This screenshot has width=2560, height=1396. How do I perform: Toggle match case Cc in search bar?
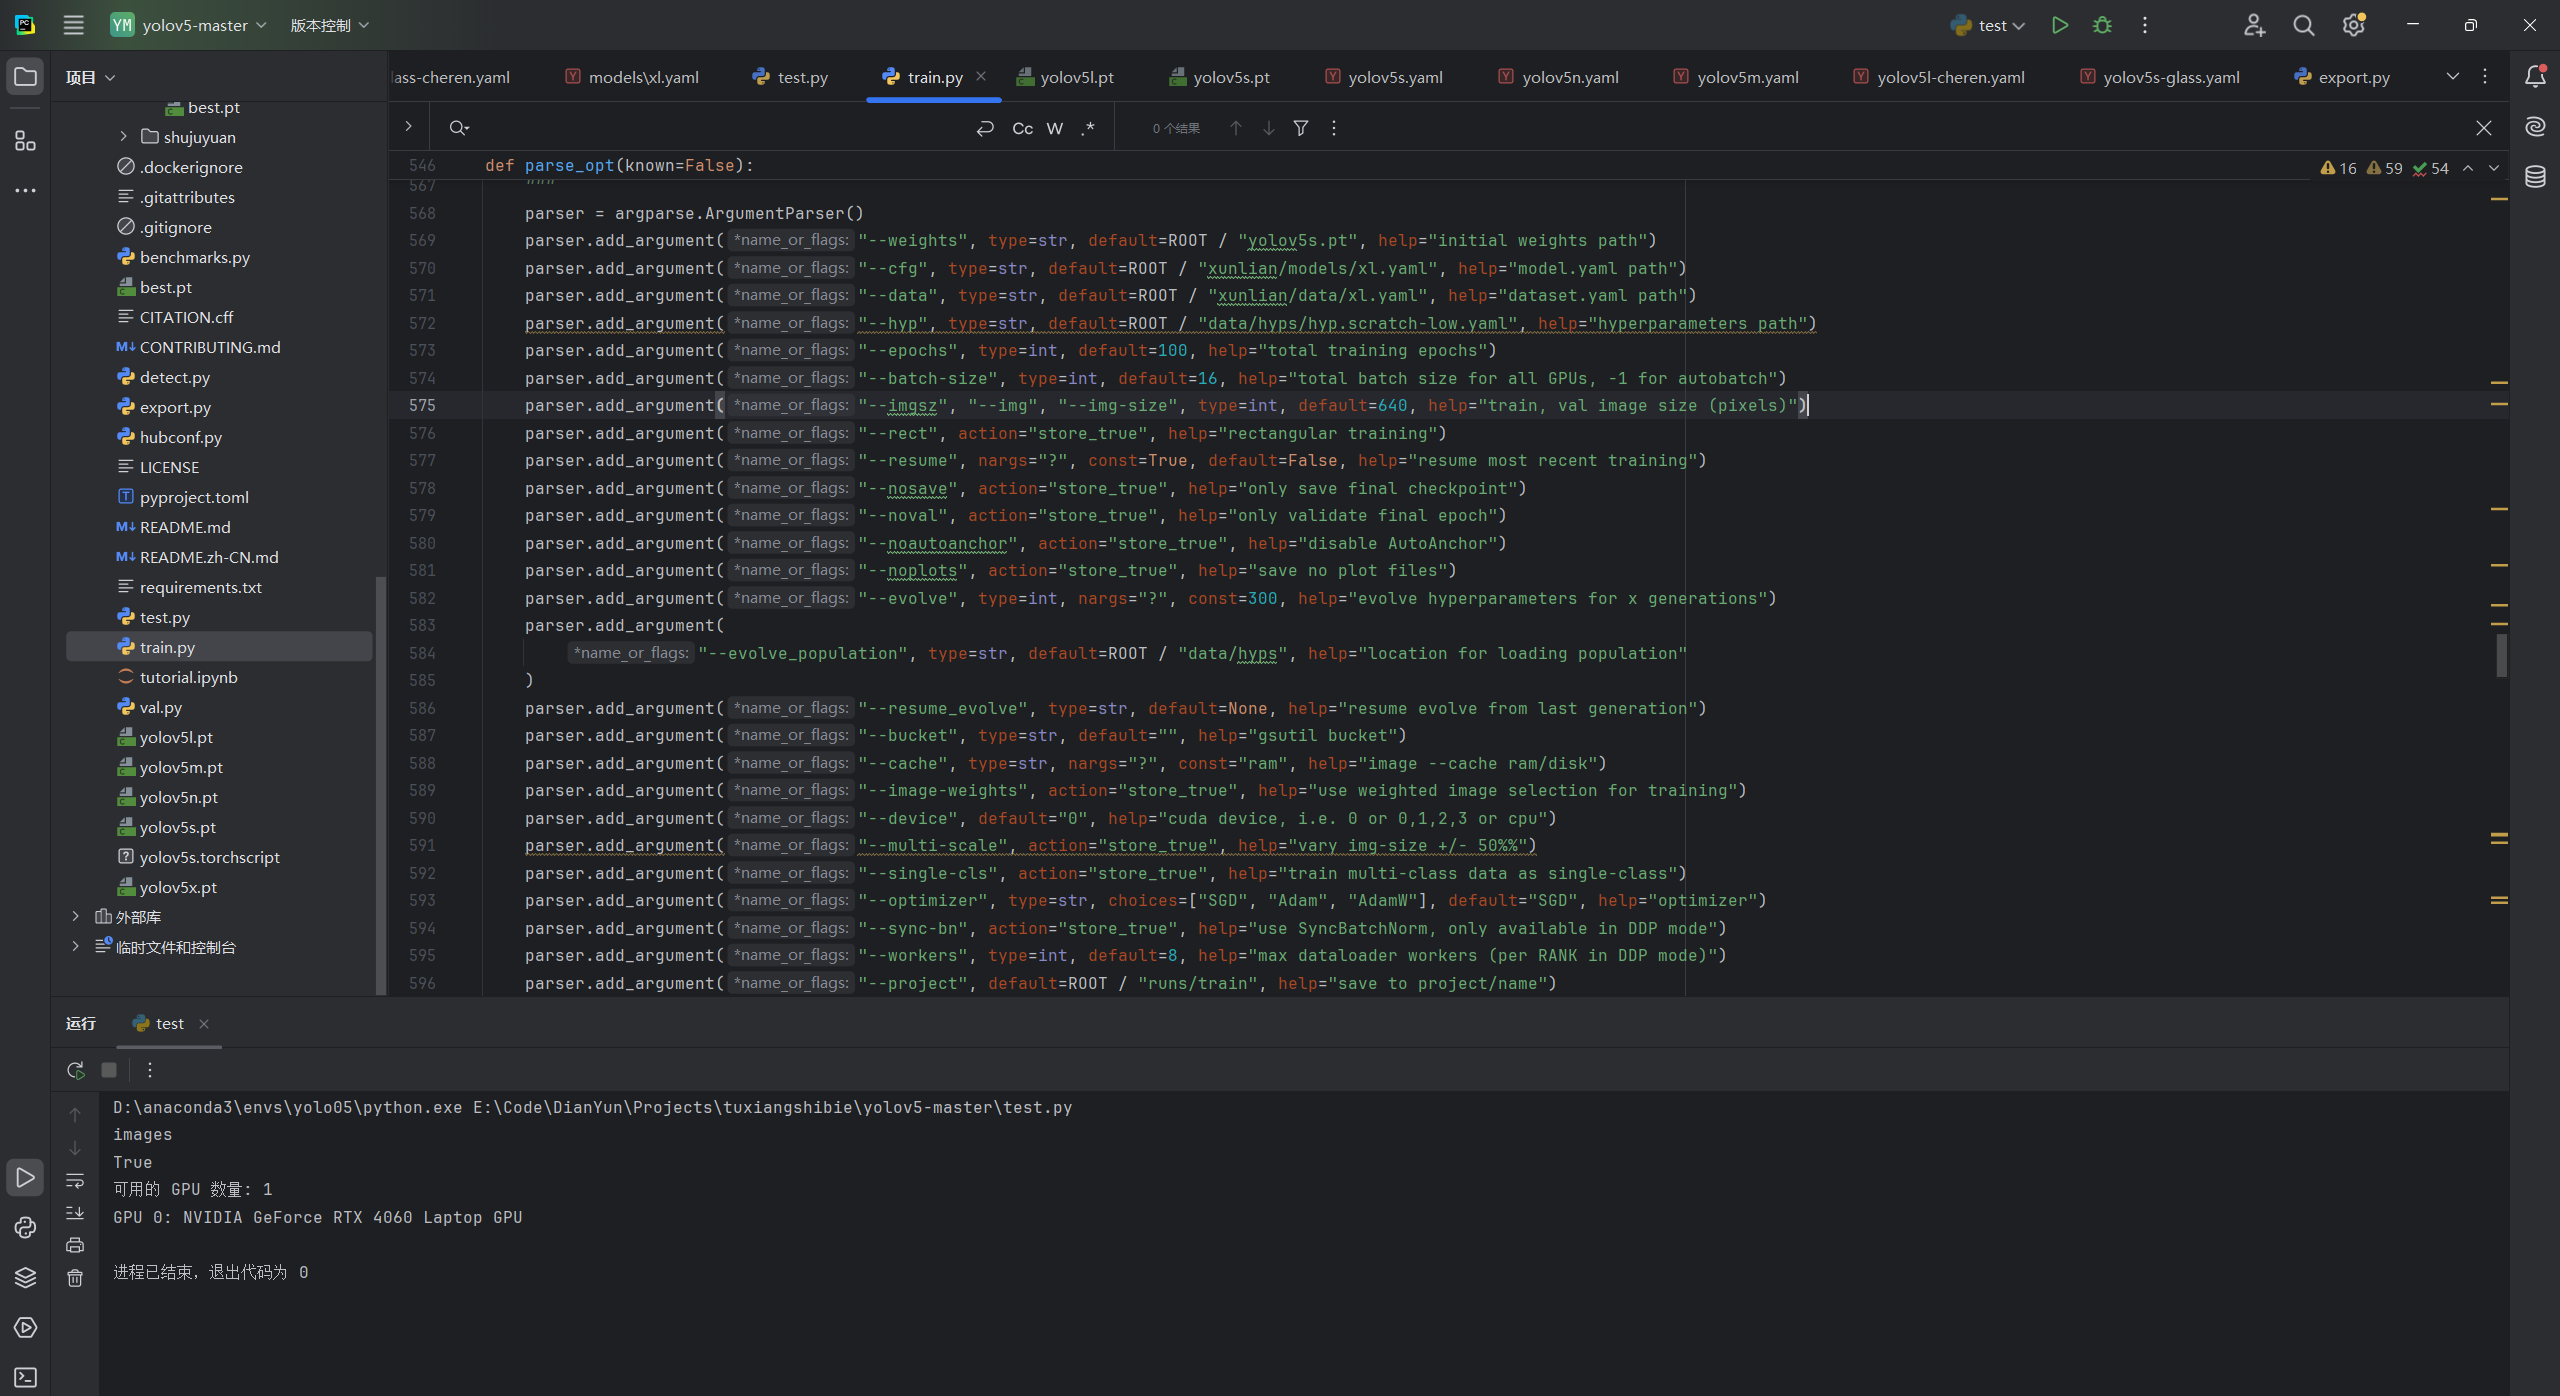tap(1022, 128)
